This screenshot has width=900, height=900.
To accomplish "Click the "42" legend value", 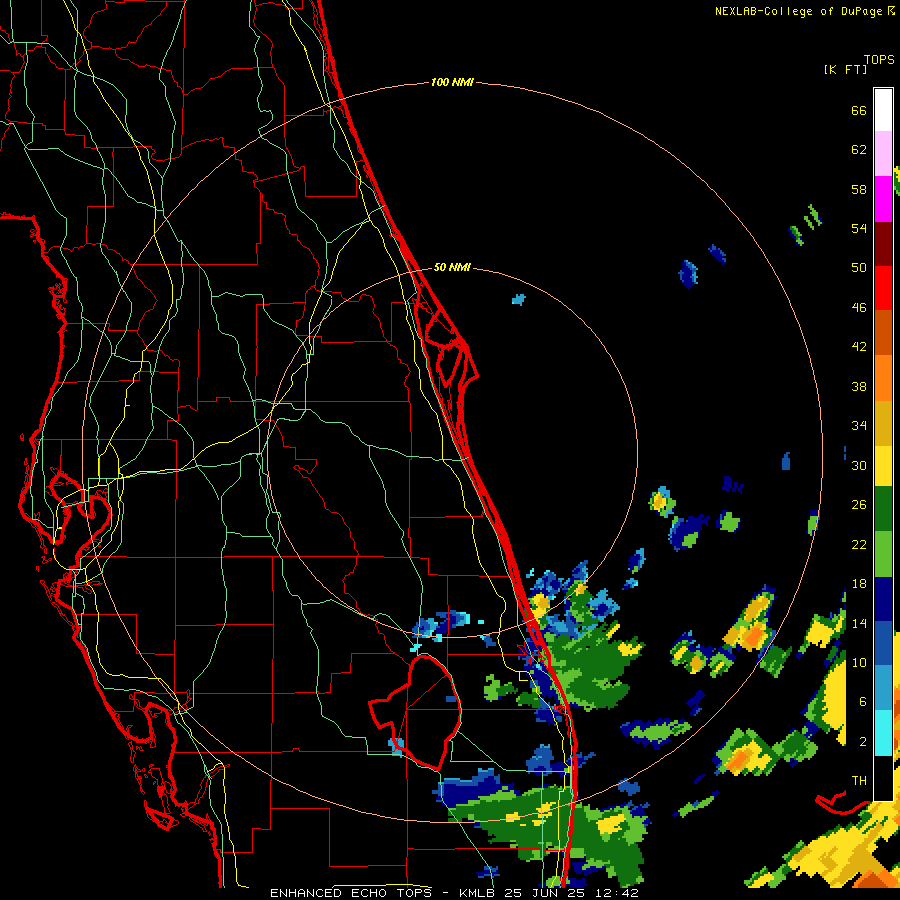I will pyautogui.click(x=859, y=347).
